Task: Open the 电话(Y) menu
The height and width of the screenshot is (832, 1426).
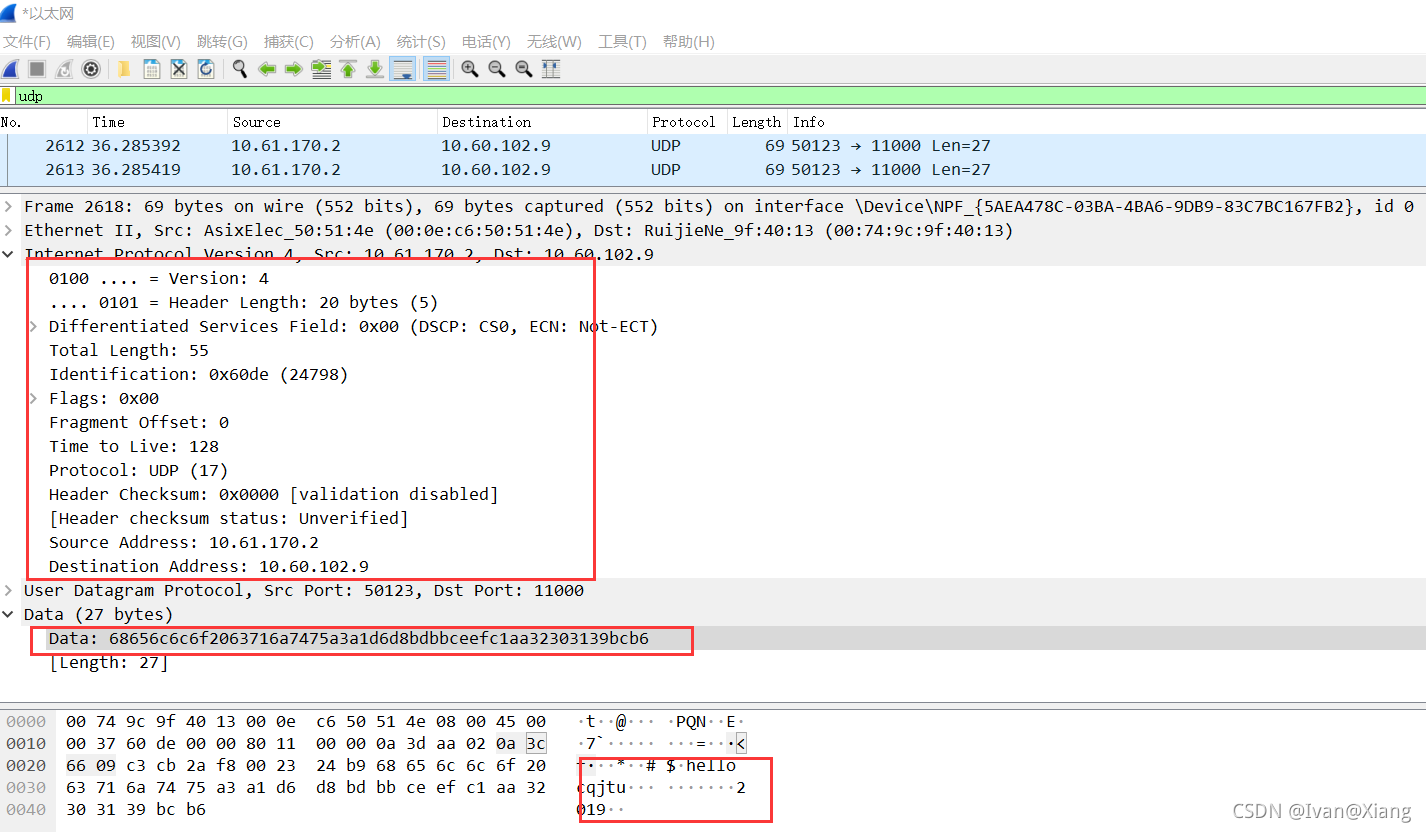Action: click(x=486, y=42)
